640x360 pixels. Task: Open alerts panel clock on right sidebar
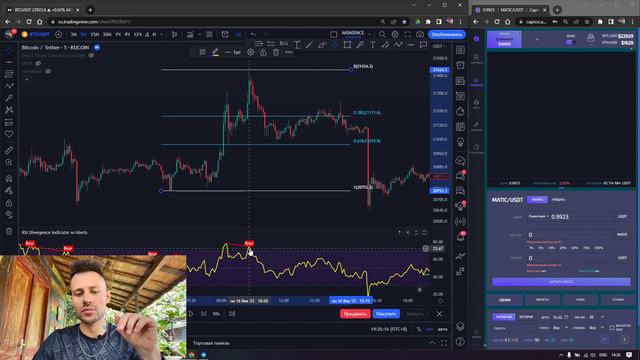coord(460,65)
